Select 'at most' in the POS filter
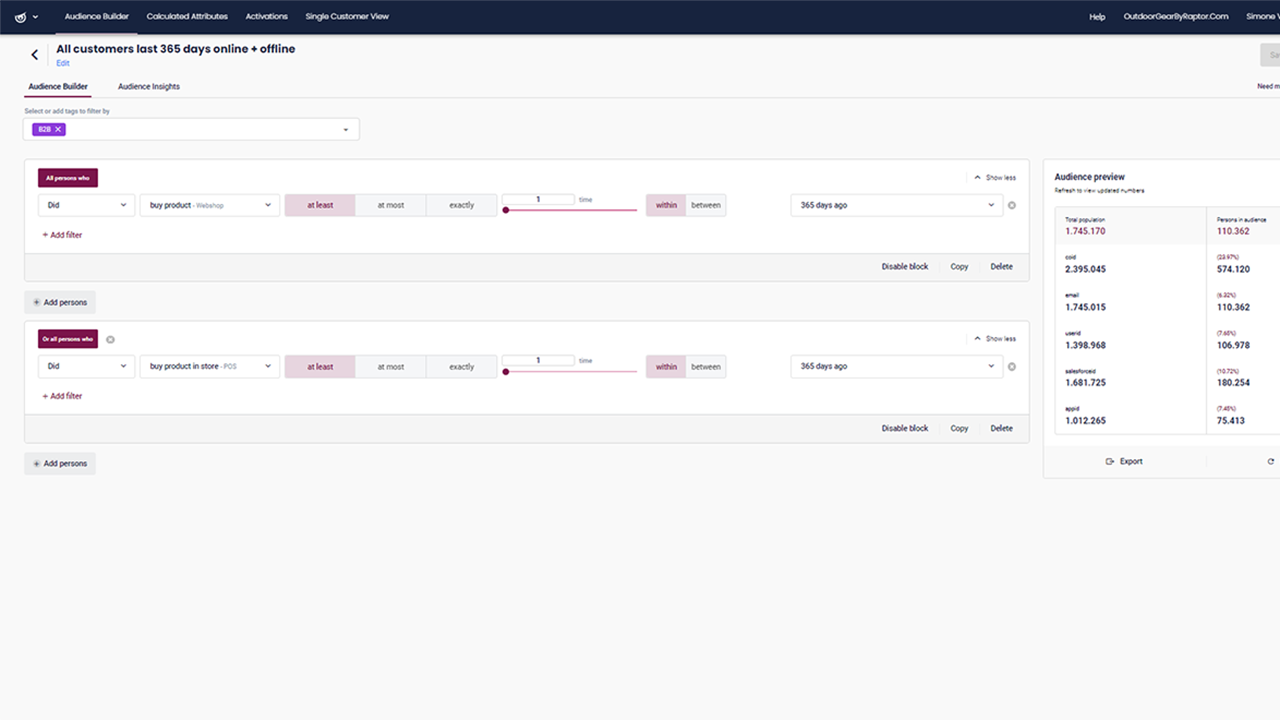The image size is (1280, 720). click(x=391, y=367)
